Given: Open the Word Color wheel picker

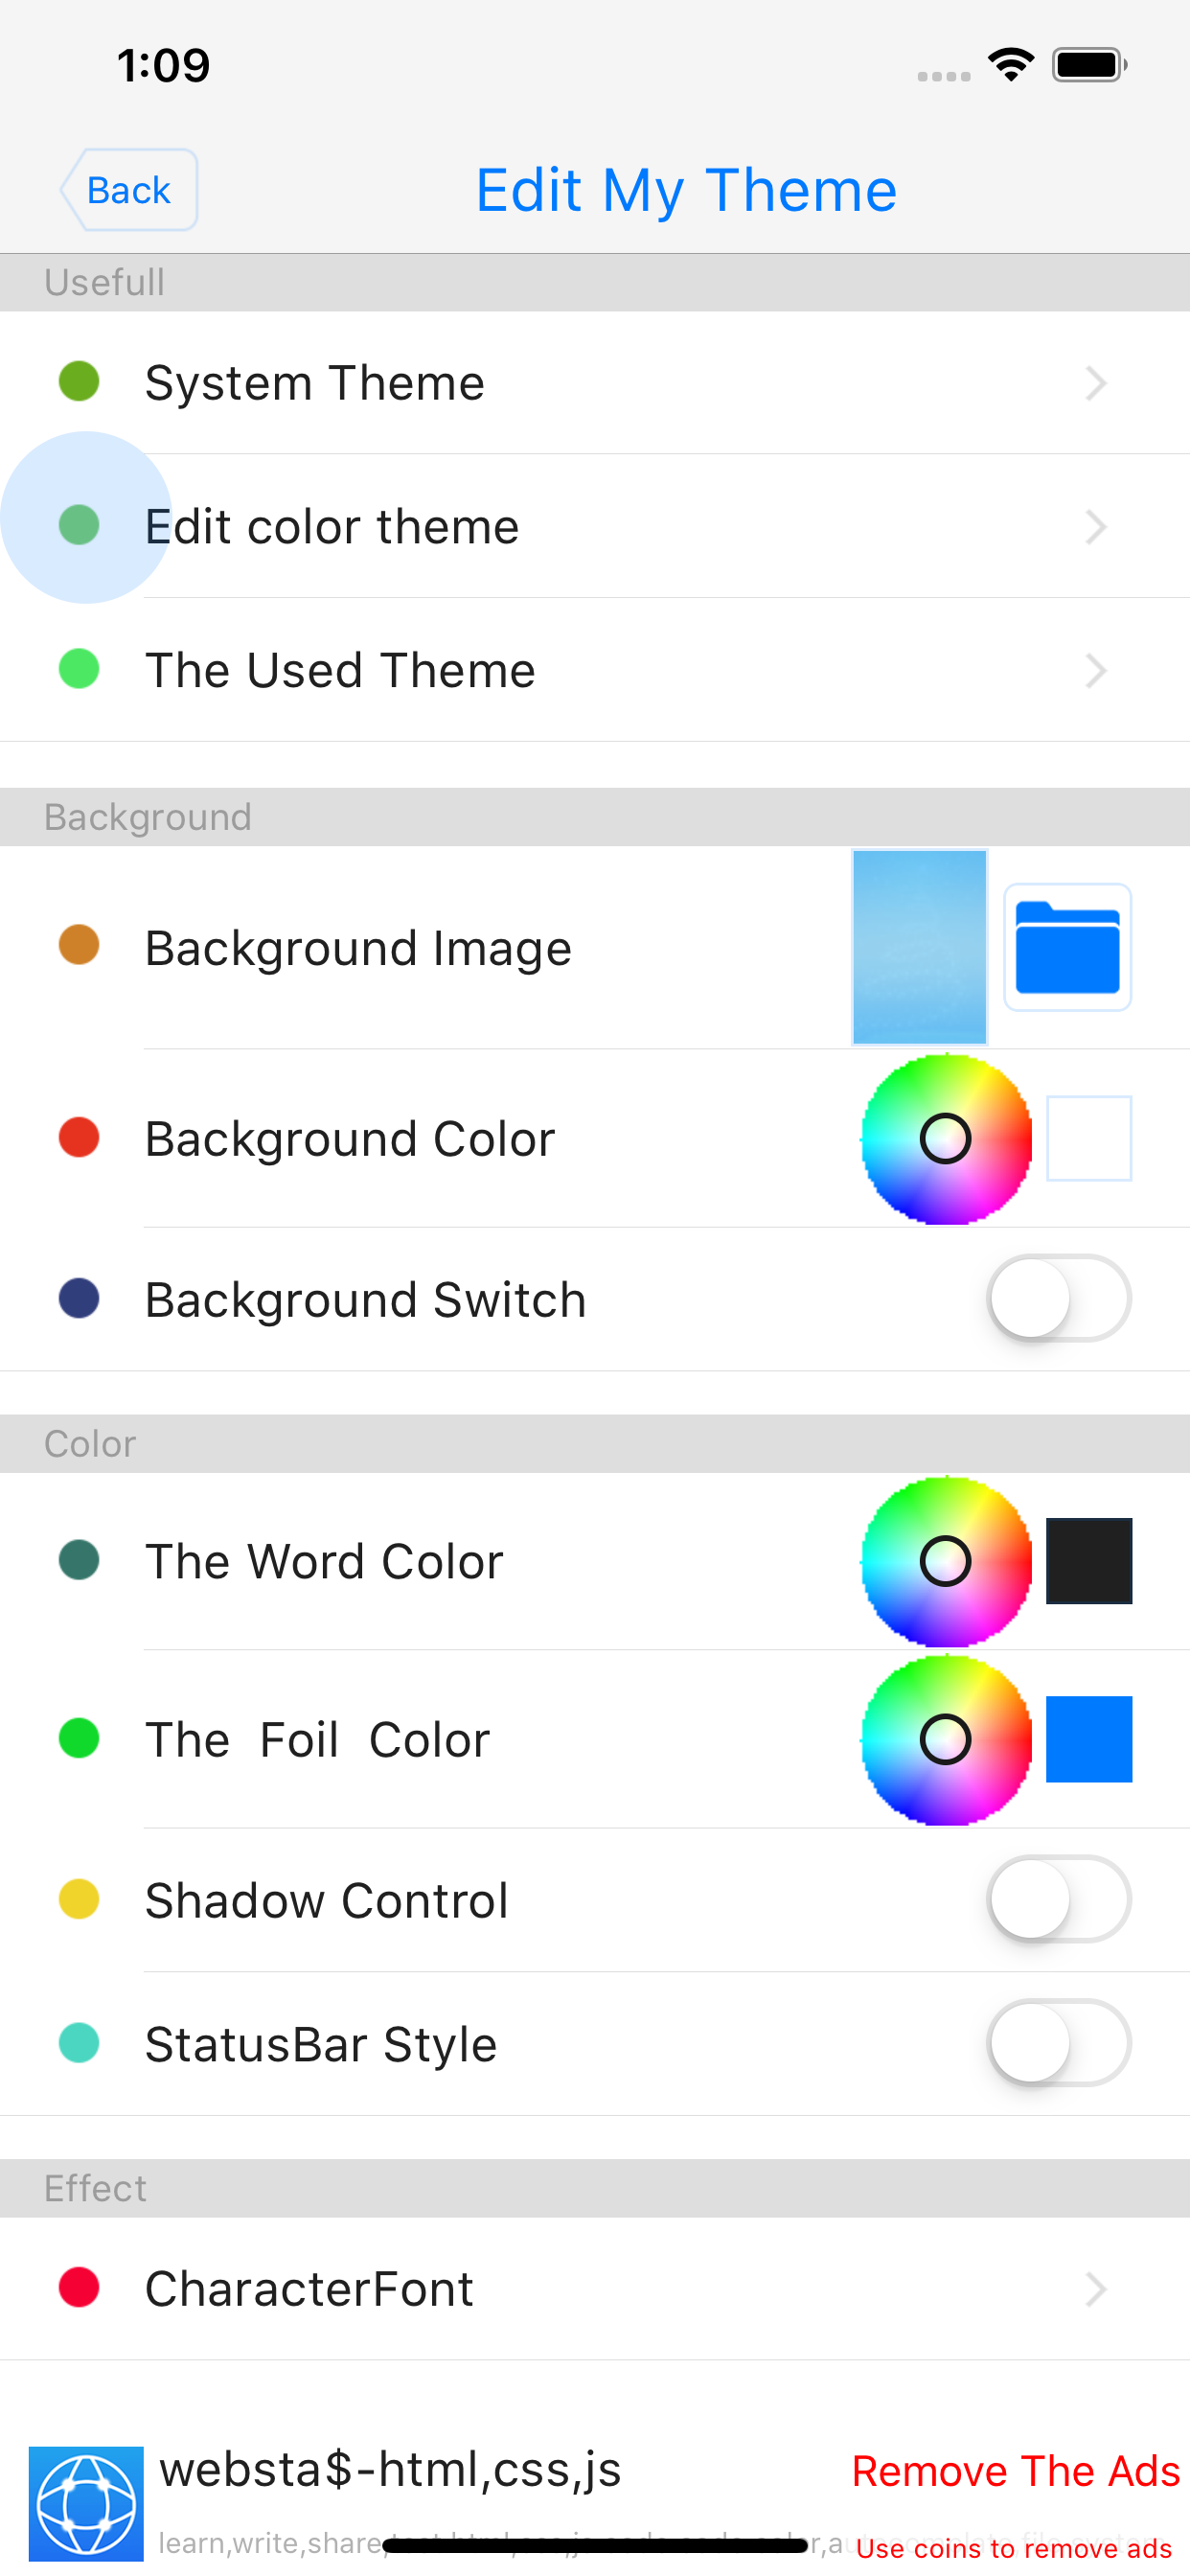Looking at the screenshot, I should click(x=945, y=1560).
